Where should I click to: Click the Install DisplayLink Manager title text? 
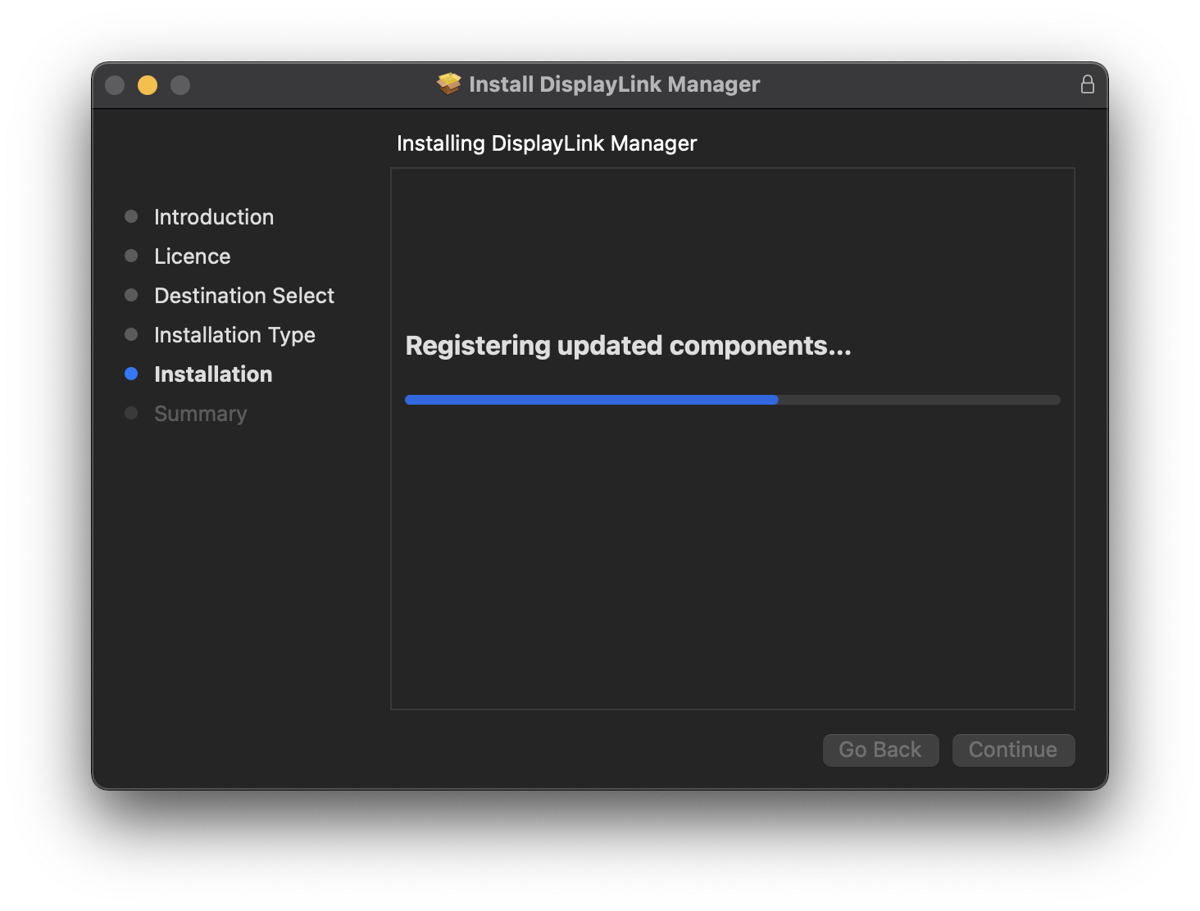[615, 84]
